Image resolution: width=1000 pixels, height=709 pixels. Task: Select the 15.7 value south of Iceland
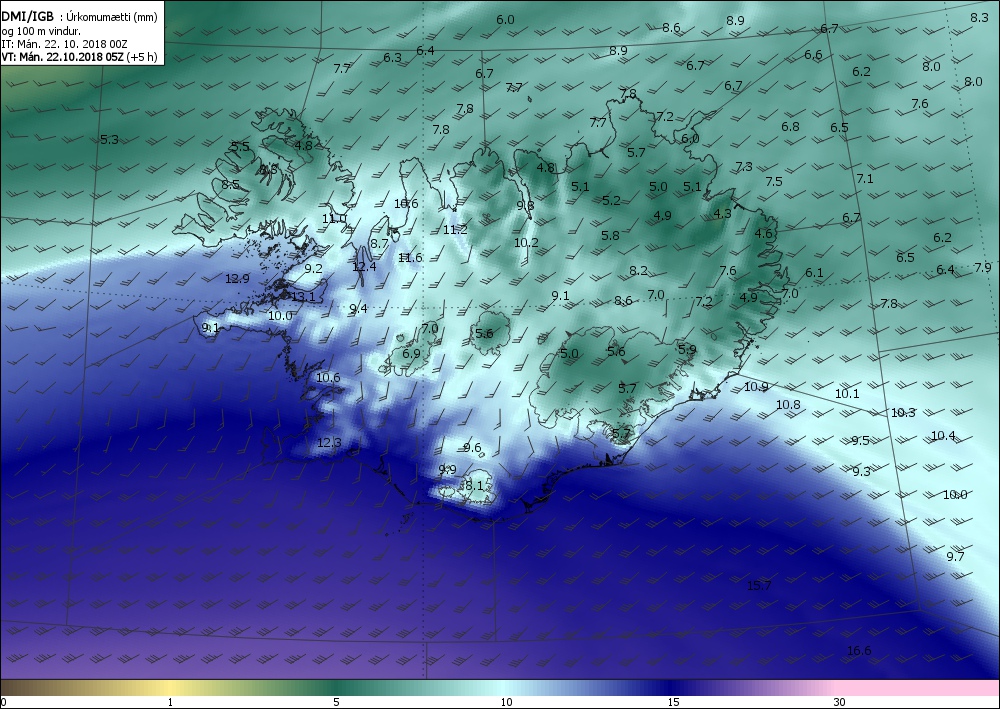pyautogui.click(x=759, y=585)
